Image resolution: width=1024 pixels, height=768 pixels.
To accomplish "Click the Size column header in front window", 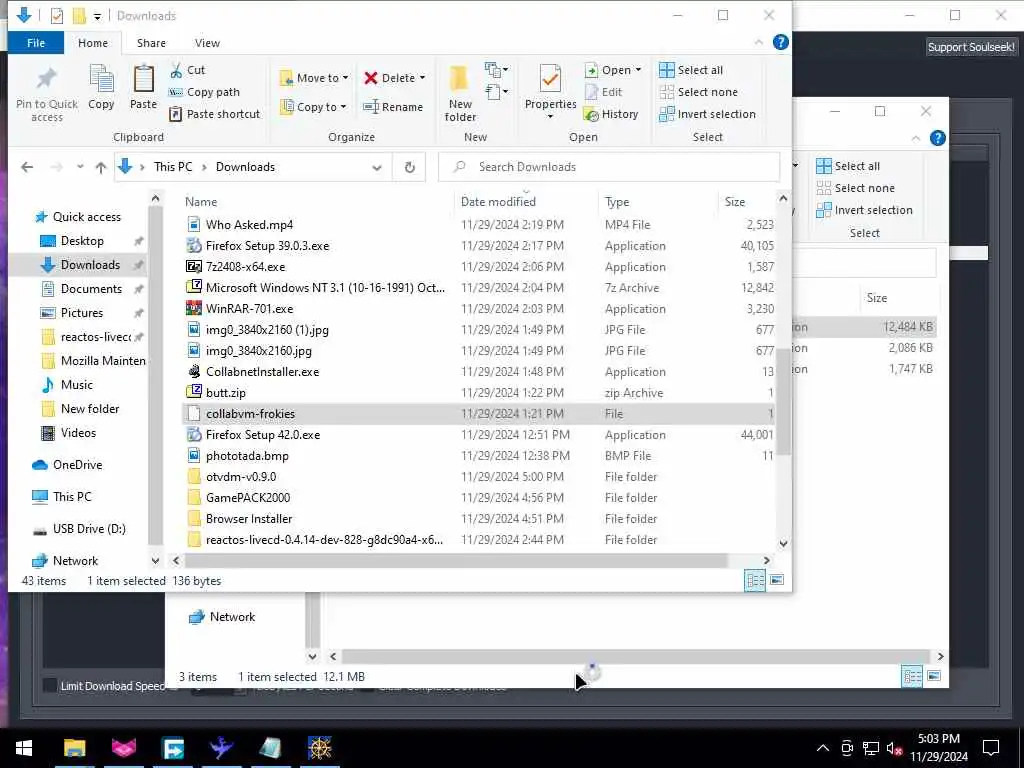I will [x=746, y=202].
